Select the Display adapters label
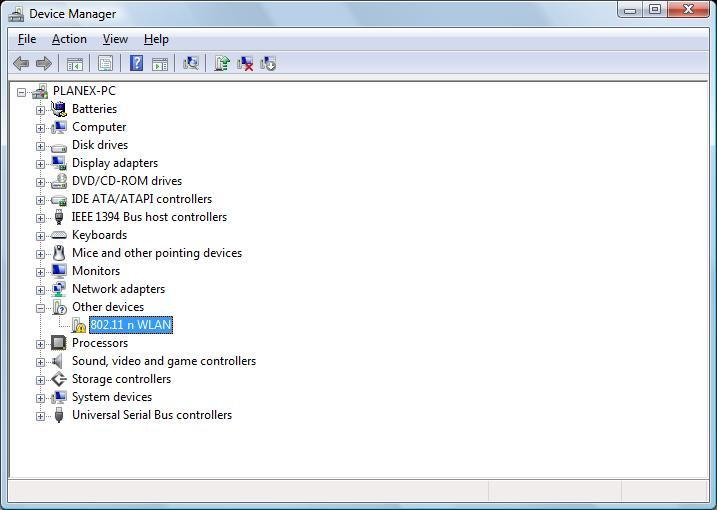 point(115,163)
